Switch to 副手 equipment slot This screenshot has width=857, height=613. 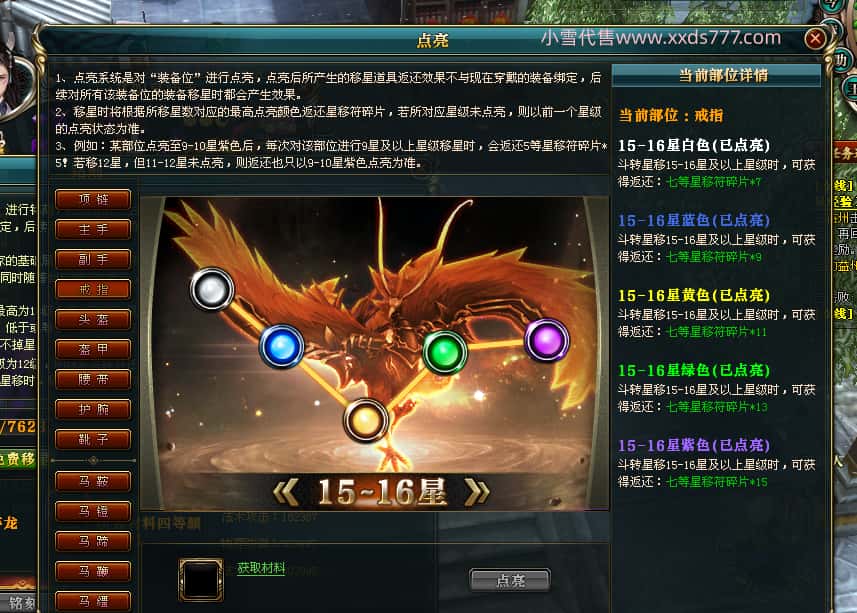93,260
